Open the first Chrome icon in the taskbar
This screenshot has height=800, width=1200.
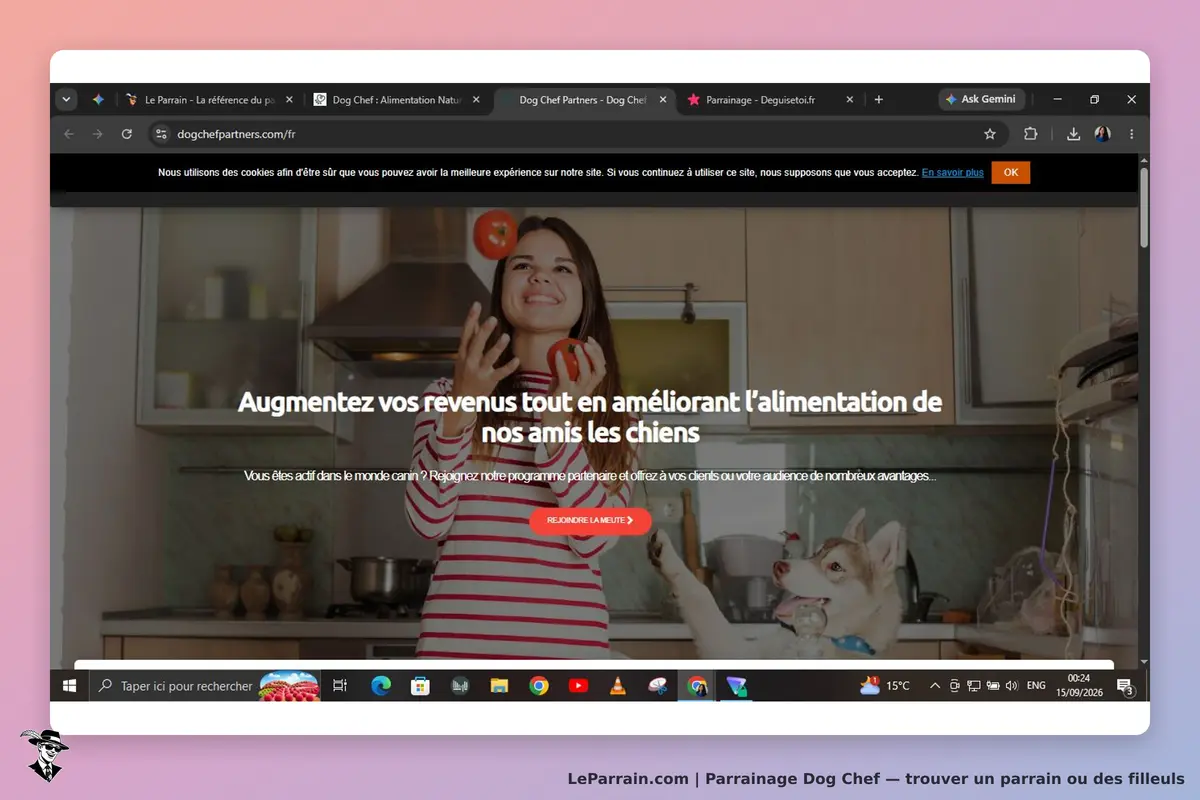539,686
